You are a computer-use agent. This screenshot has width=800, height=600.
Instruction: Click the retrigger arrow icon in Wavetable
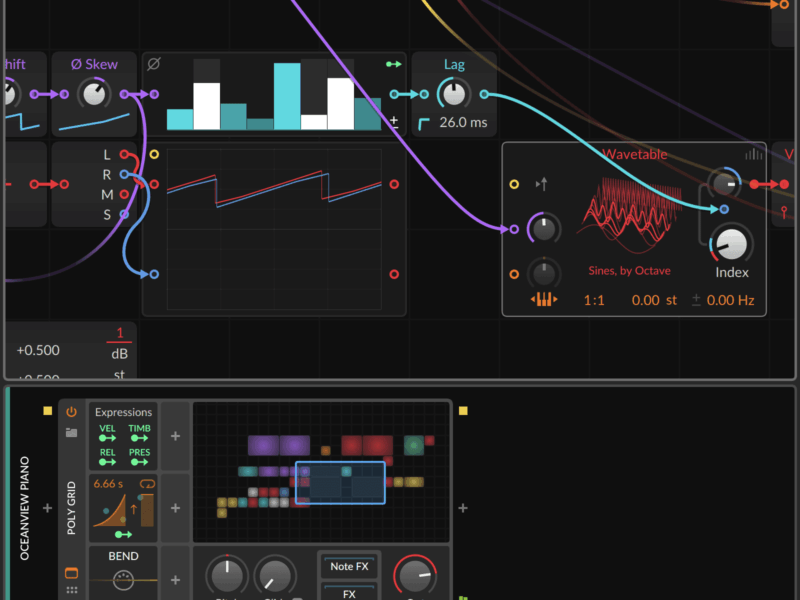542,184
